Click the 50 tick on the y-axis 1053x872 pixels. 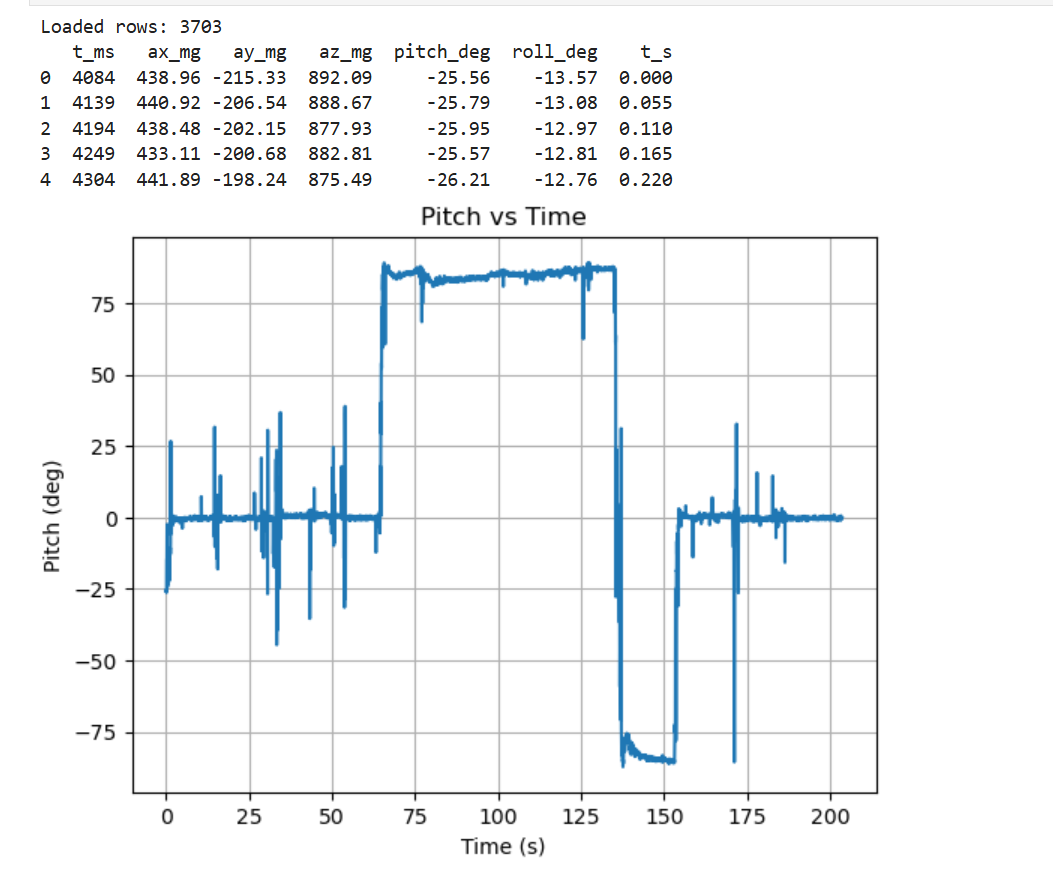[x=106, y=376]
